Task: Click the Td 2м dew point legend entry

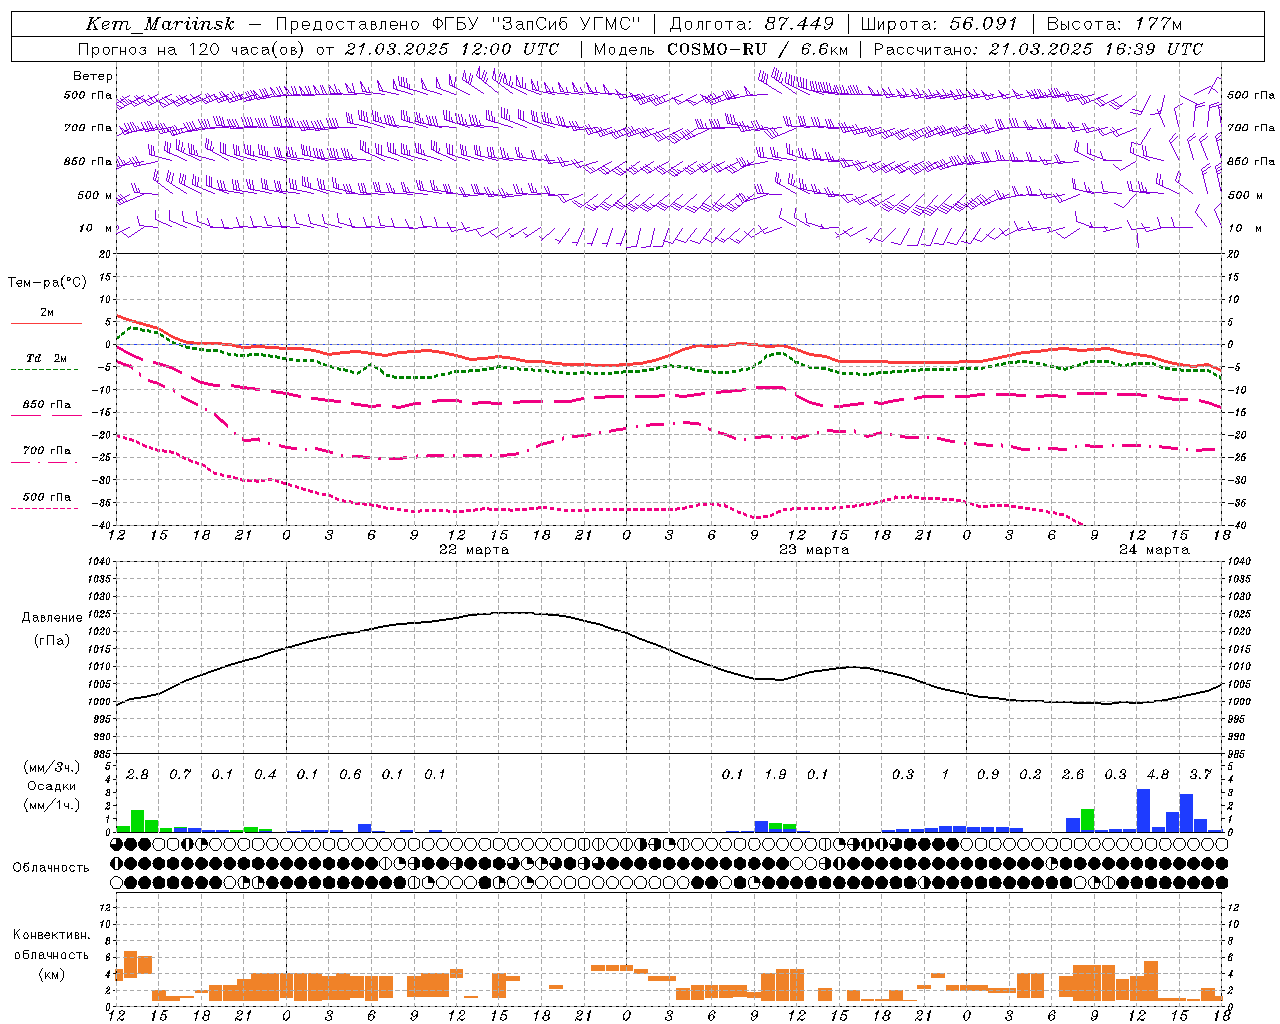Action: [47, 358]
